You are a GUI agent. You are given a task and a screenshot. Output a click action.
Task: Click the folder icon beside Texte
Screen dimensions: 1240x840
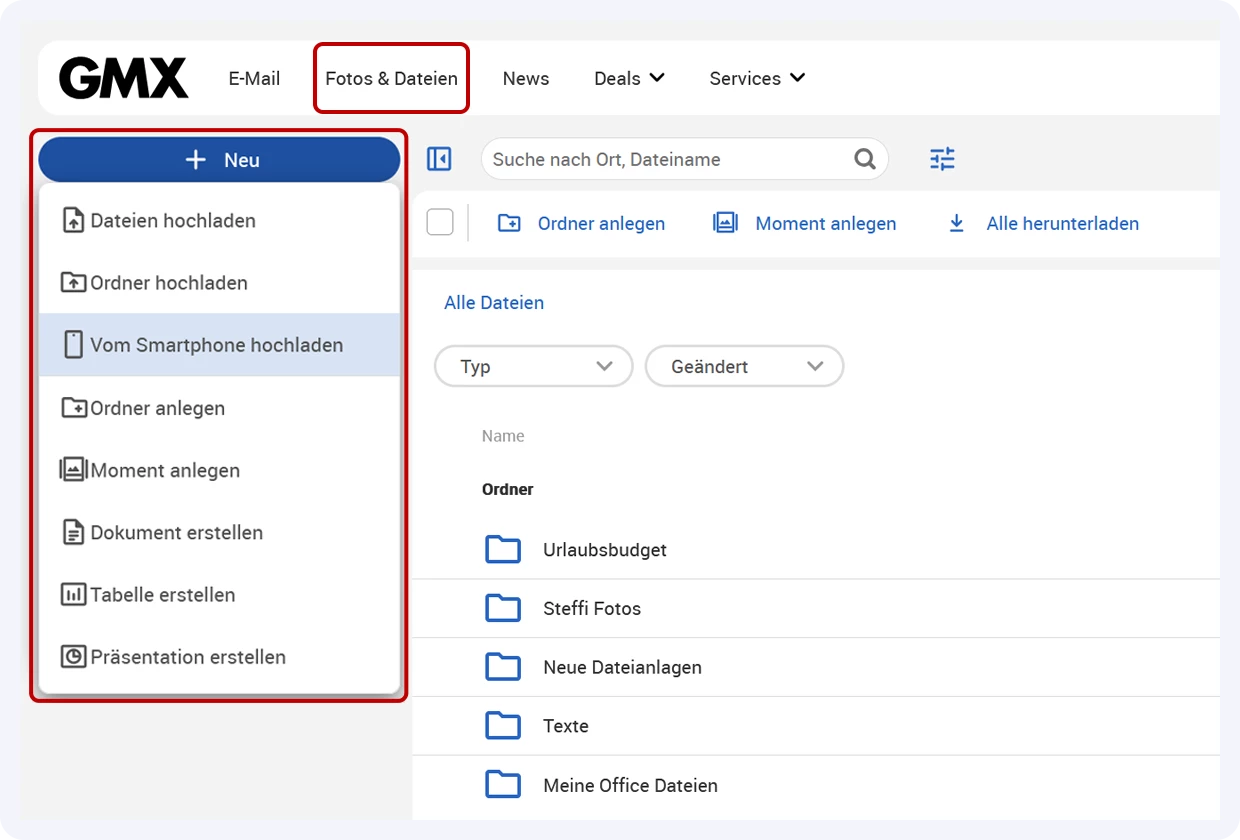(503, 726)
